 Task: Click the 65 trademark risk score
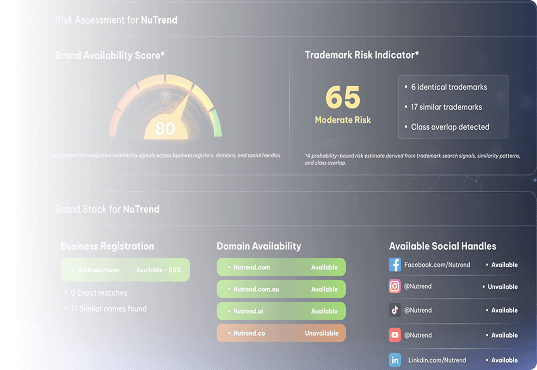click(343, 97)
